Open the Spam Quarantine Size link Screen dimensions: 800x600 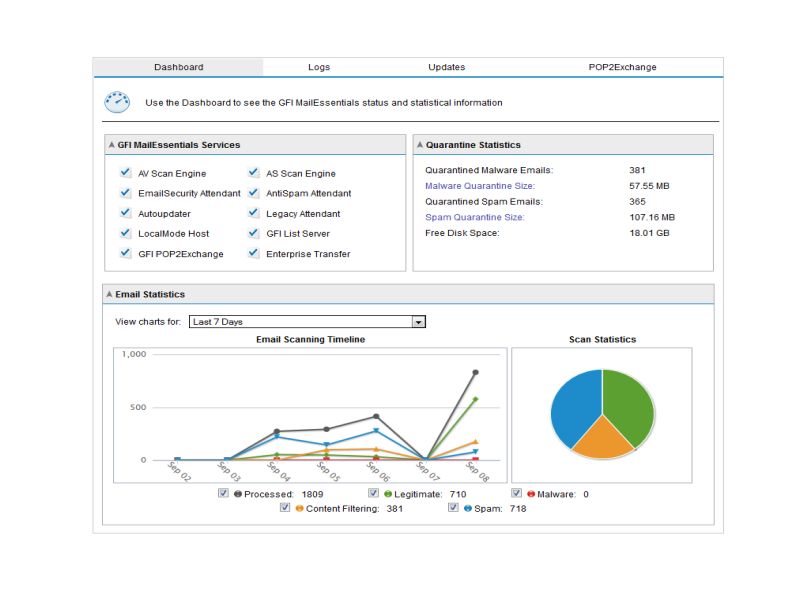coord(474,217)
